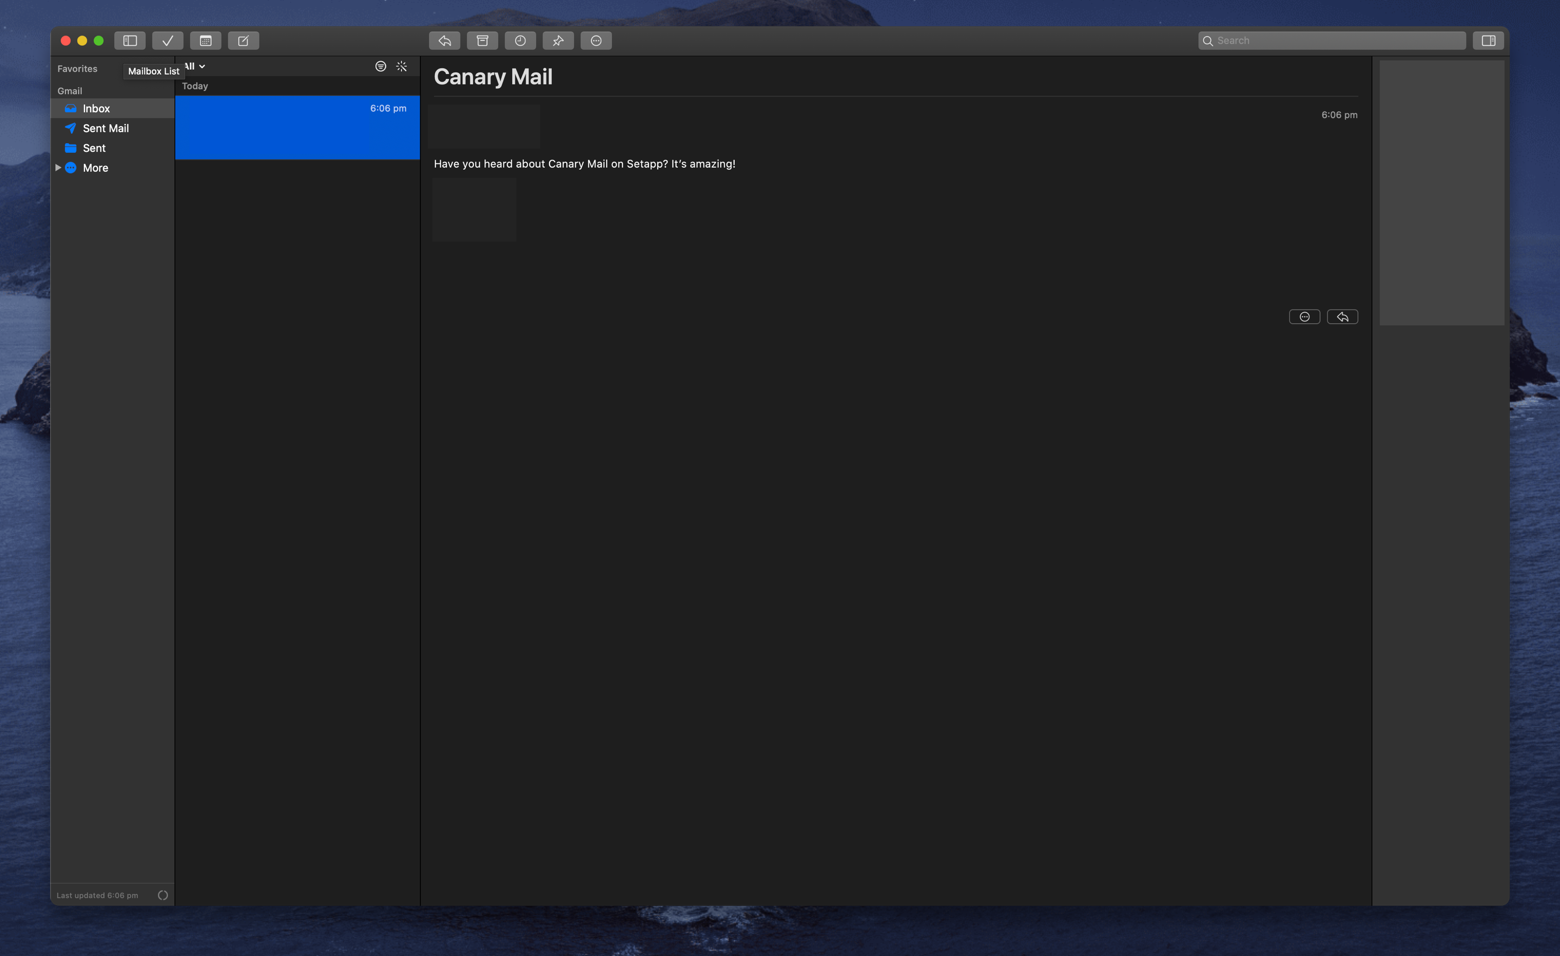Click the Favorites section header
The height and width of the screenshot is (956, 1560).
[77, 69]
